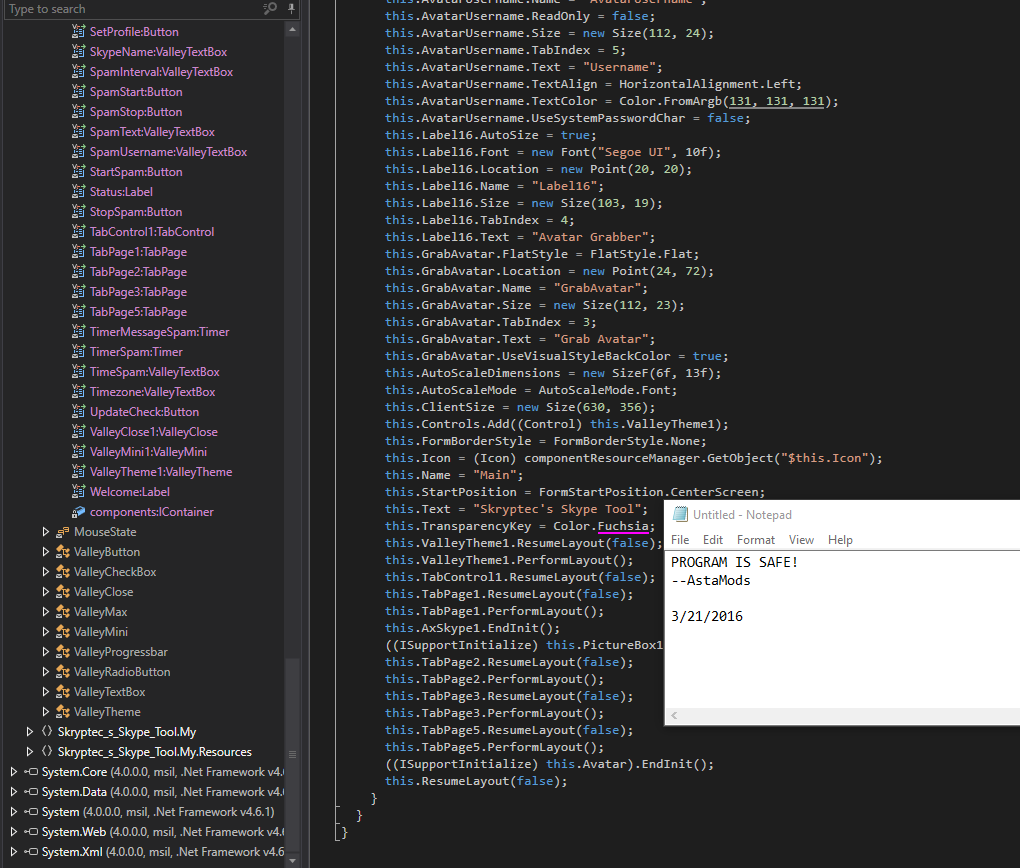Click the search options icon in search box
The image size is (1020, 868).
tap(270, 8)
